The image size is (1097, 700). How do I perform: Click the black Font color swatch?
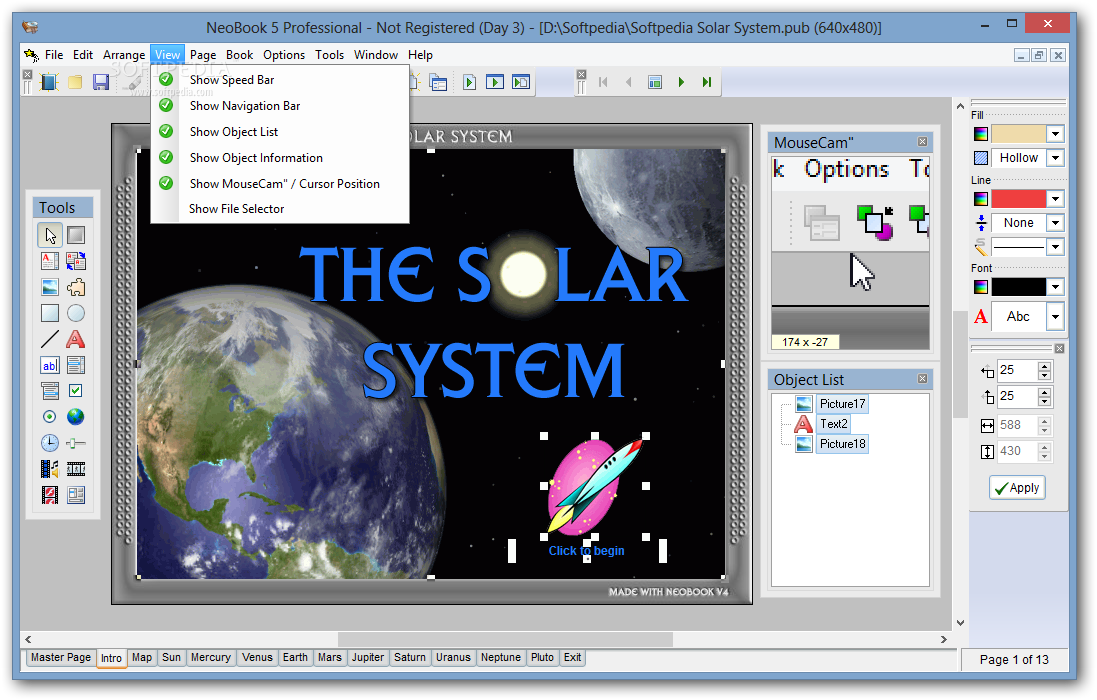(1019, 287)
